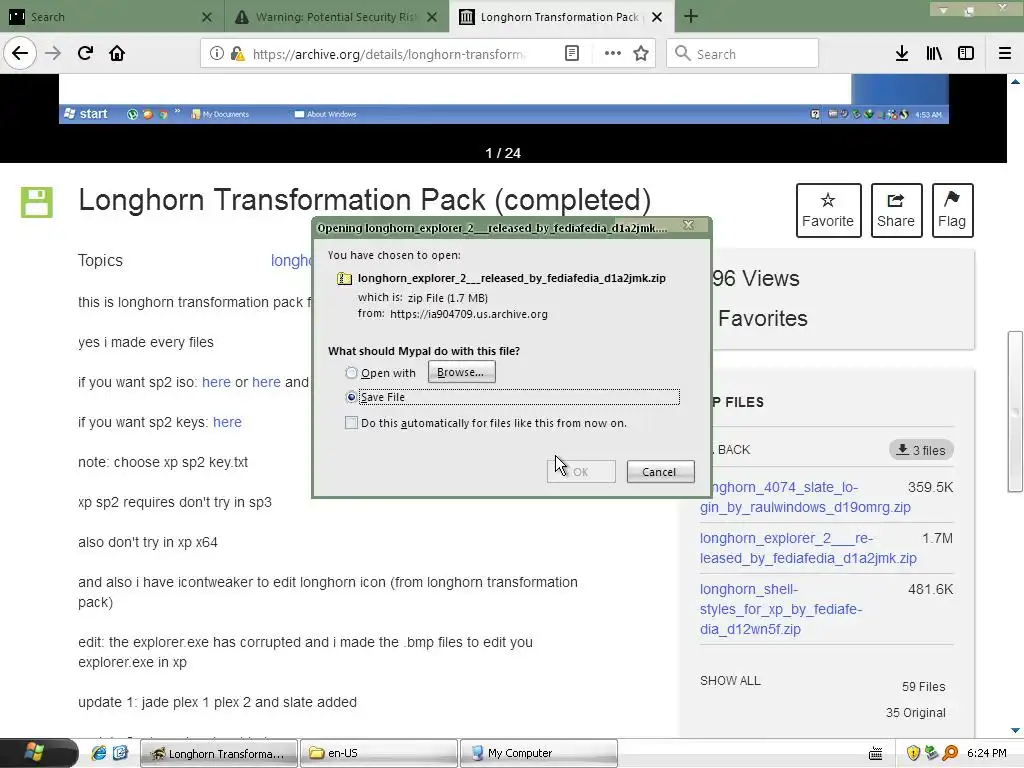Open the sp2 keys 'here' link
This screenshot has height=768, width=1024.
pyautogui.click(x=227, y=422)
